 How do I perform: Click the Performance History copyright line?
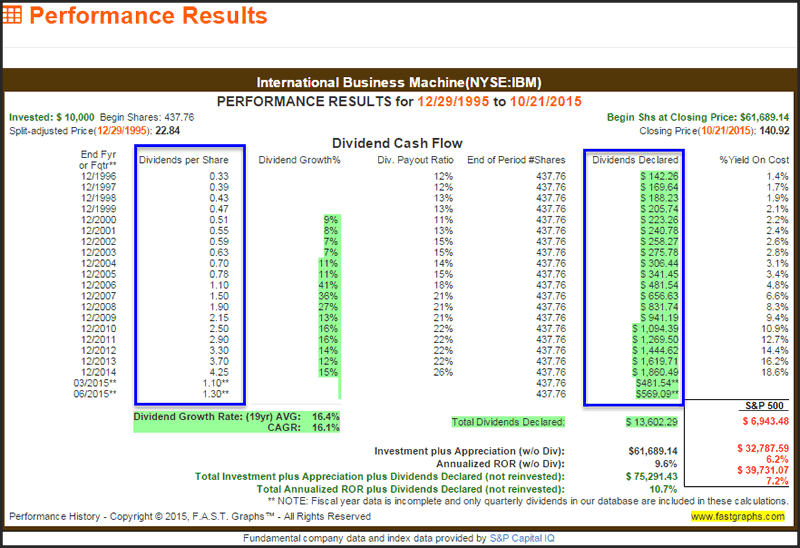[x=190, y=516]
